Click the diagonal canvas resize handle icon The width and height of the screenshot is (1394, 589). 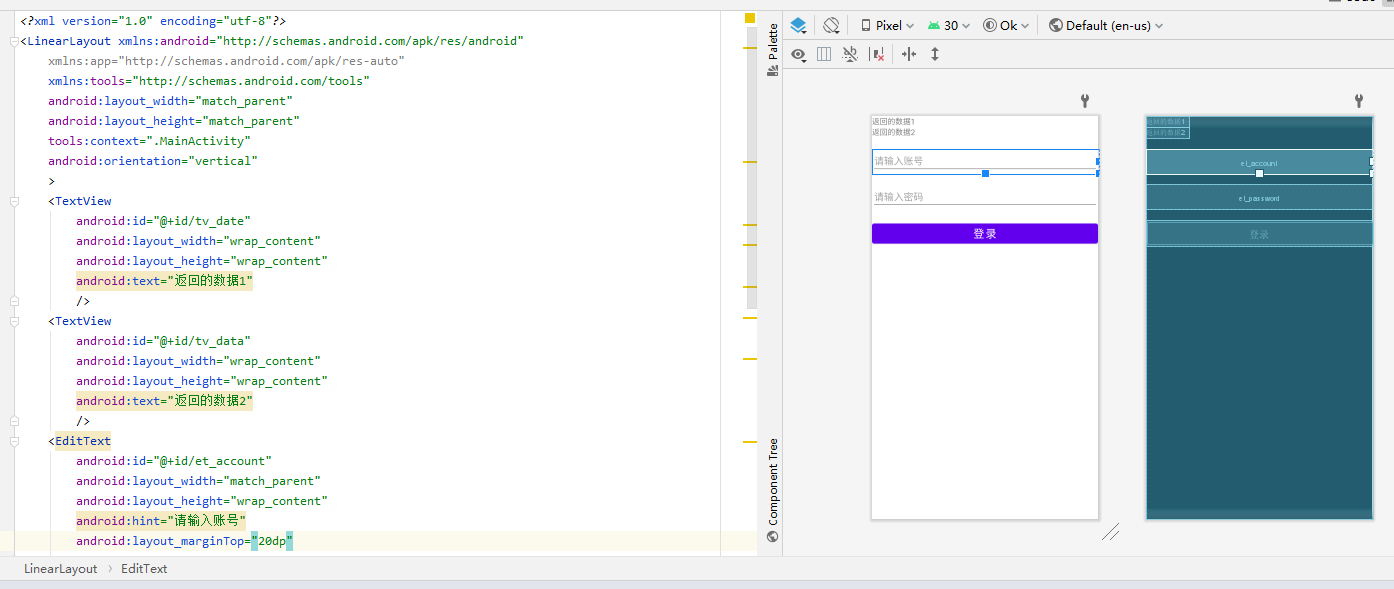pyautogui.click(x=1111, y=532)
